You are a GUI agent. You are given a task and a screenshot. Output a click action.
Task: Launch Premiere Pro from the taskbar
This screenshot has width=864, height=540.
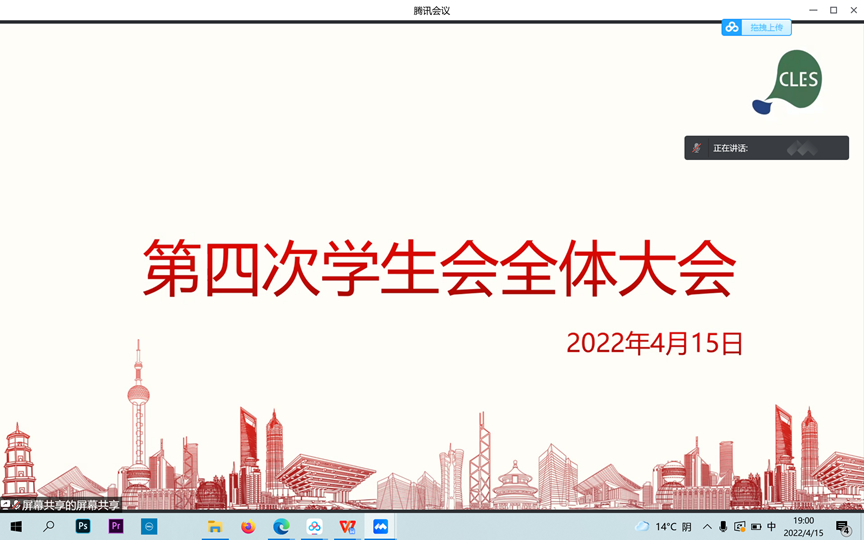coord(116,526)
